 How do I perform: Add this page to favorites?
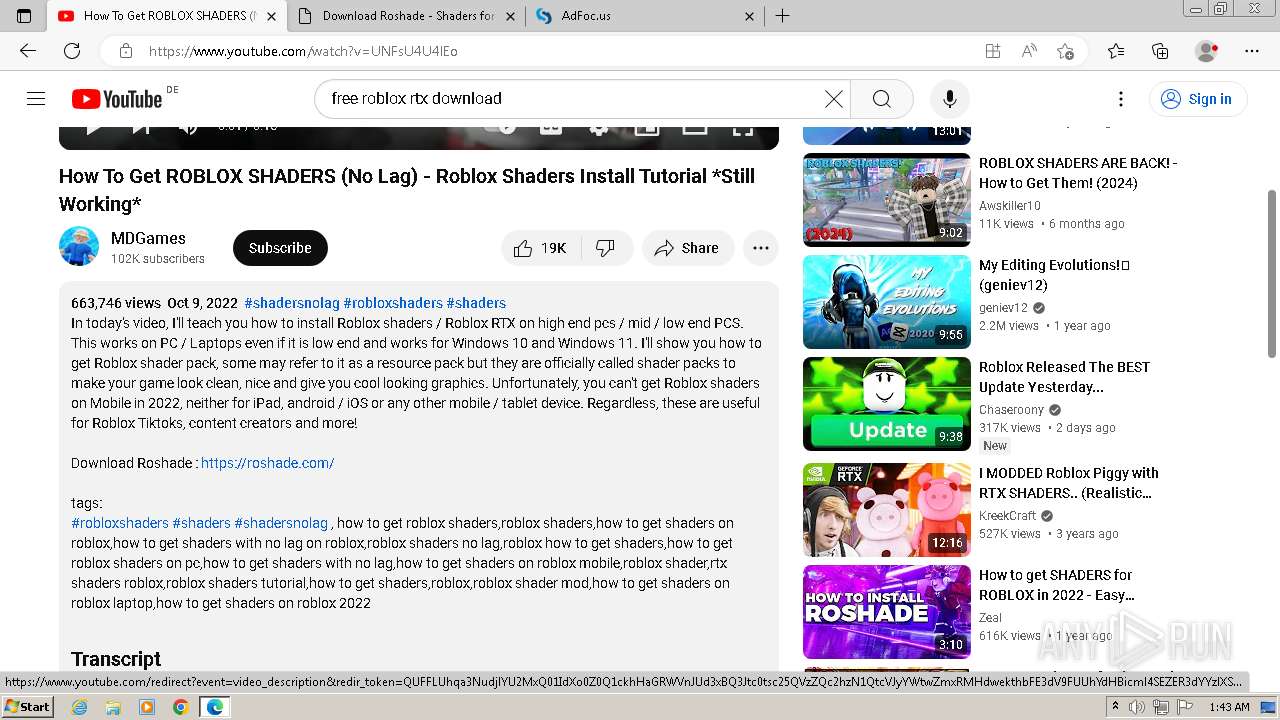point(1065,51)
